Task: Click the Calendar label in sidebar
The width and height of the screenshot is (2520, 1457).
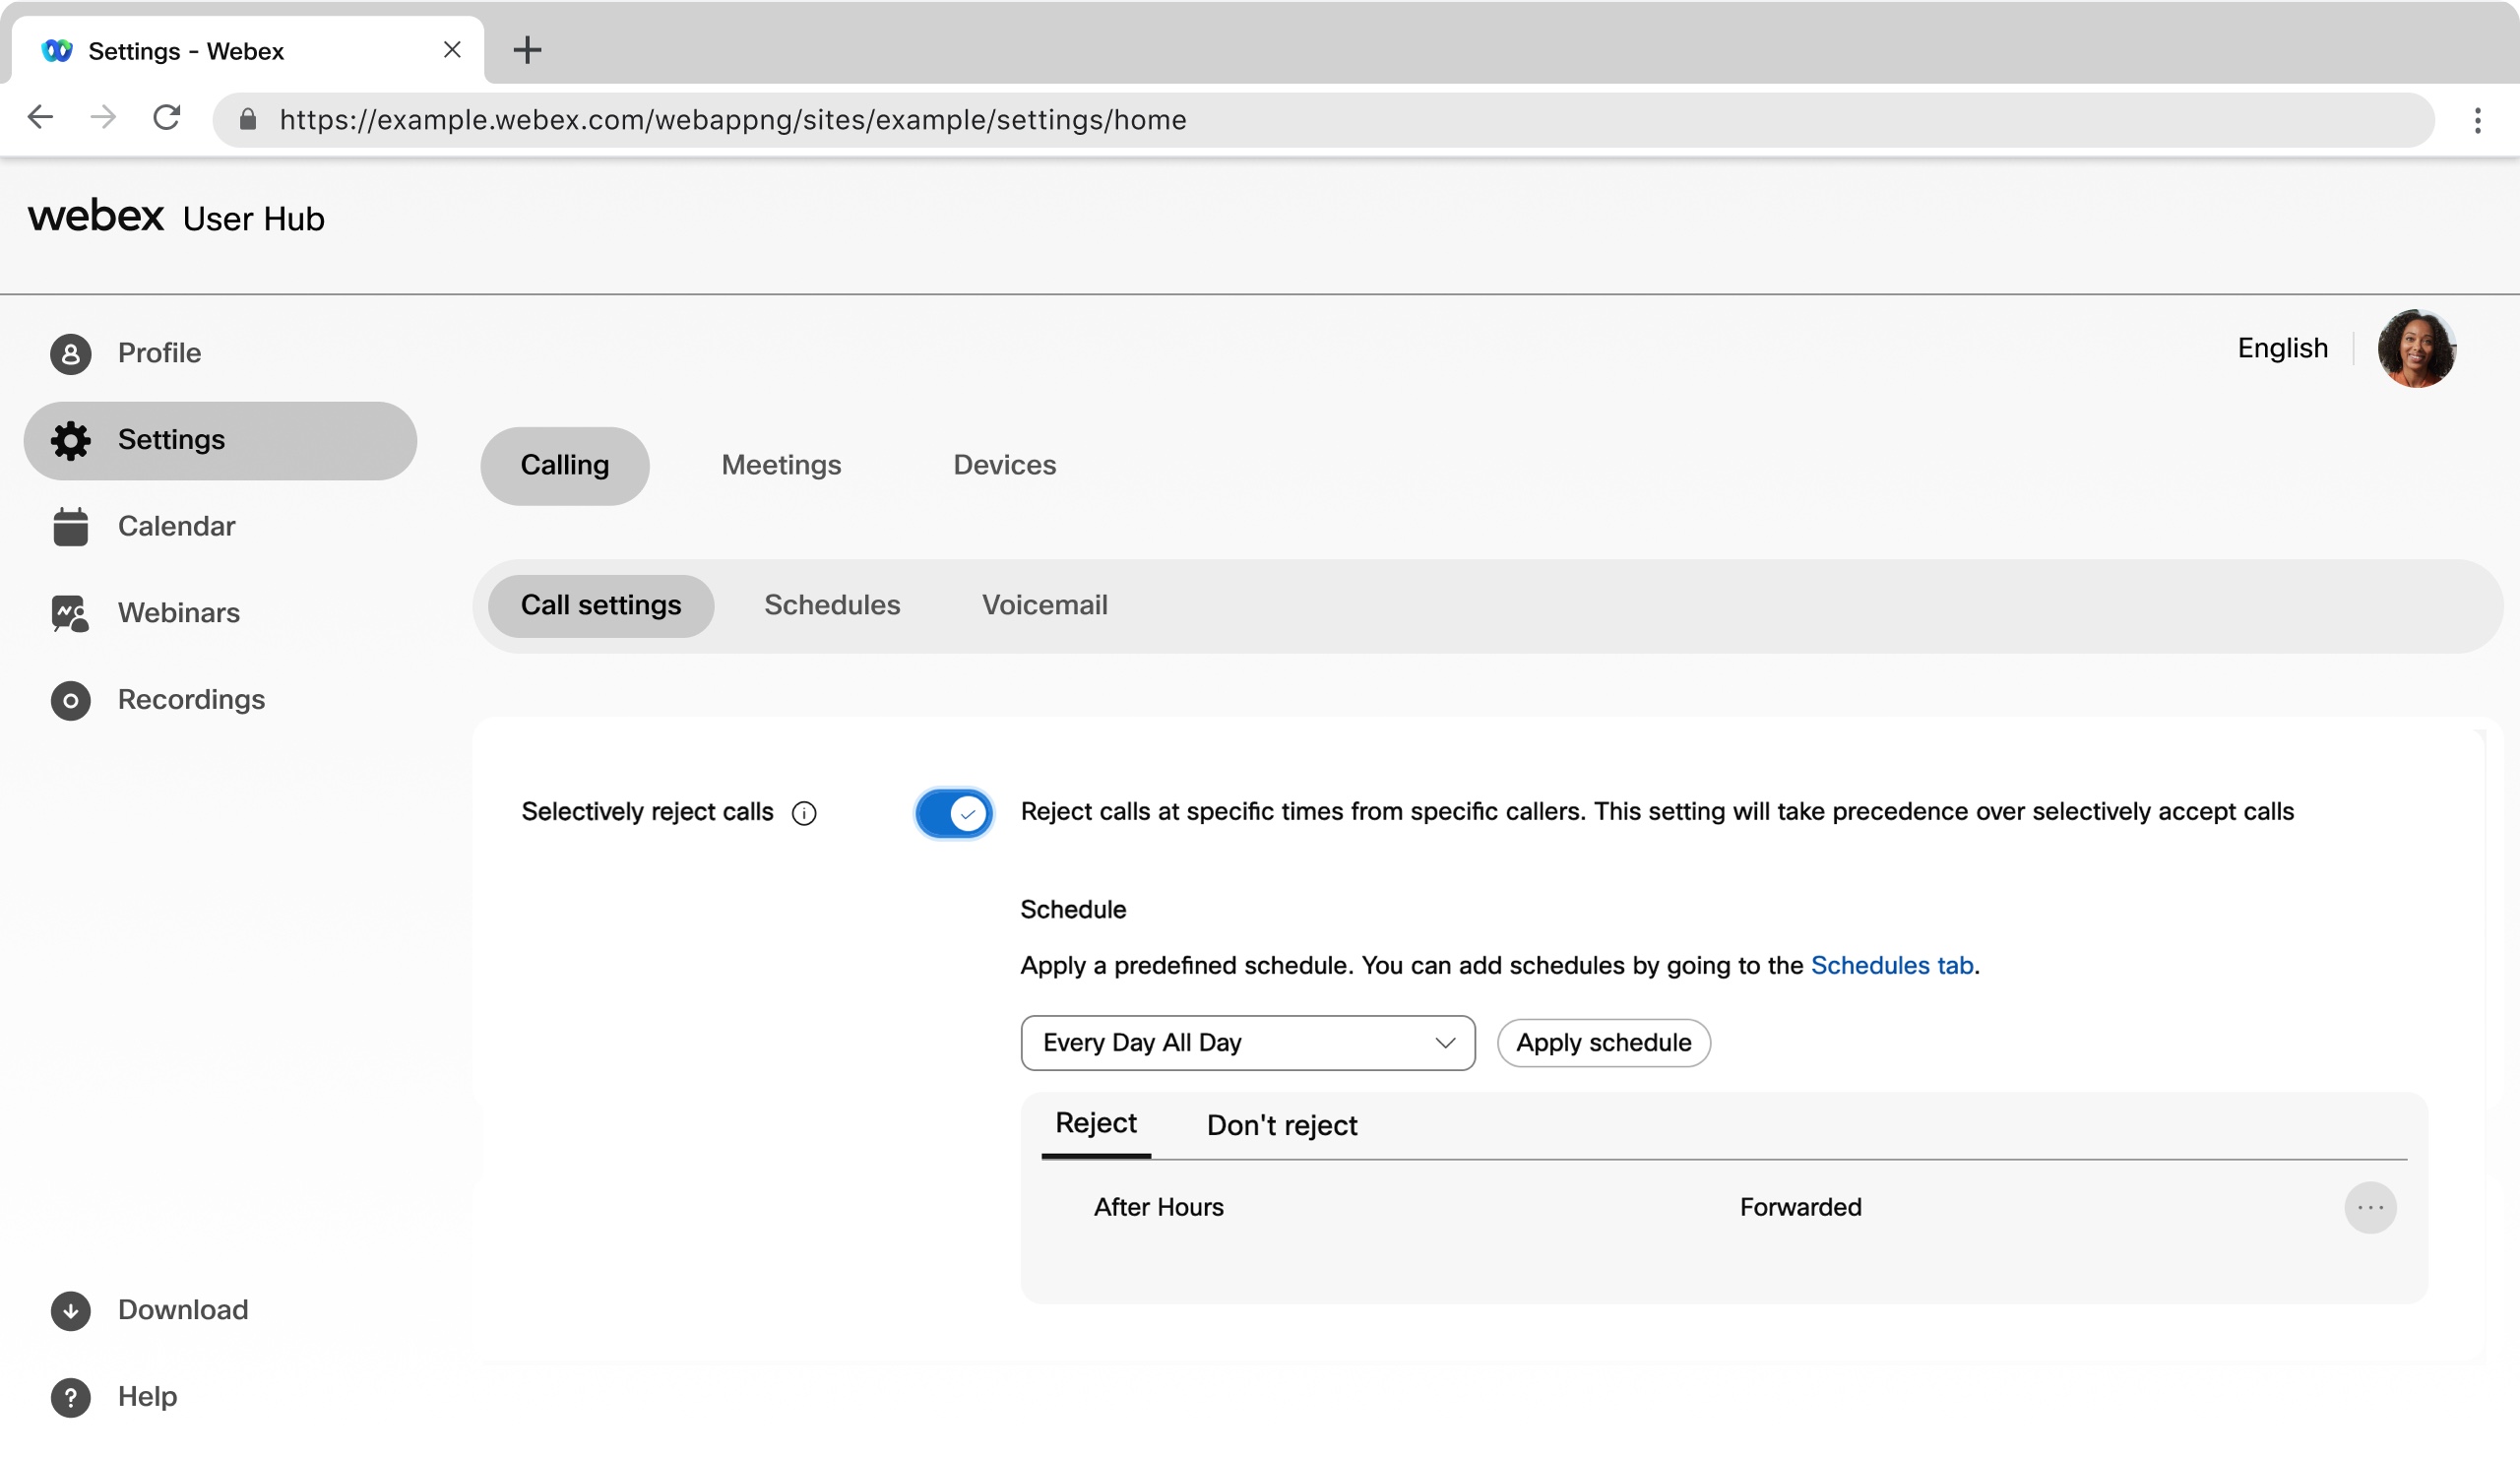Action: 176,527
